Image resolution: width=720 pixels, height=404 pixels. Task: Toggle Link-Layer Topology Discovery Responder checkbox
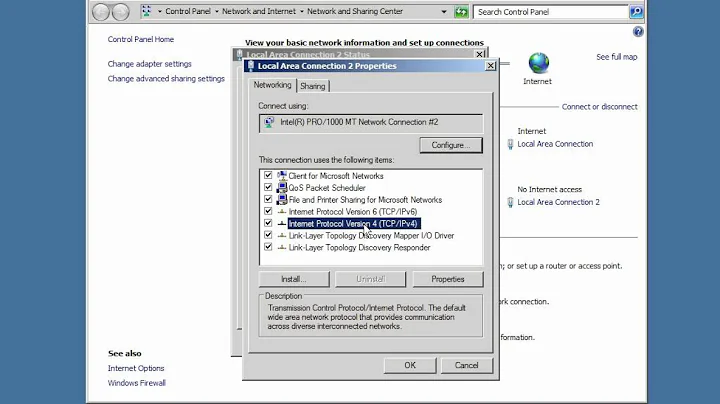point(268,247)
